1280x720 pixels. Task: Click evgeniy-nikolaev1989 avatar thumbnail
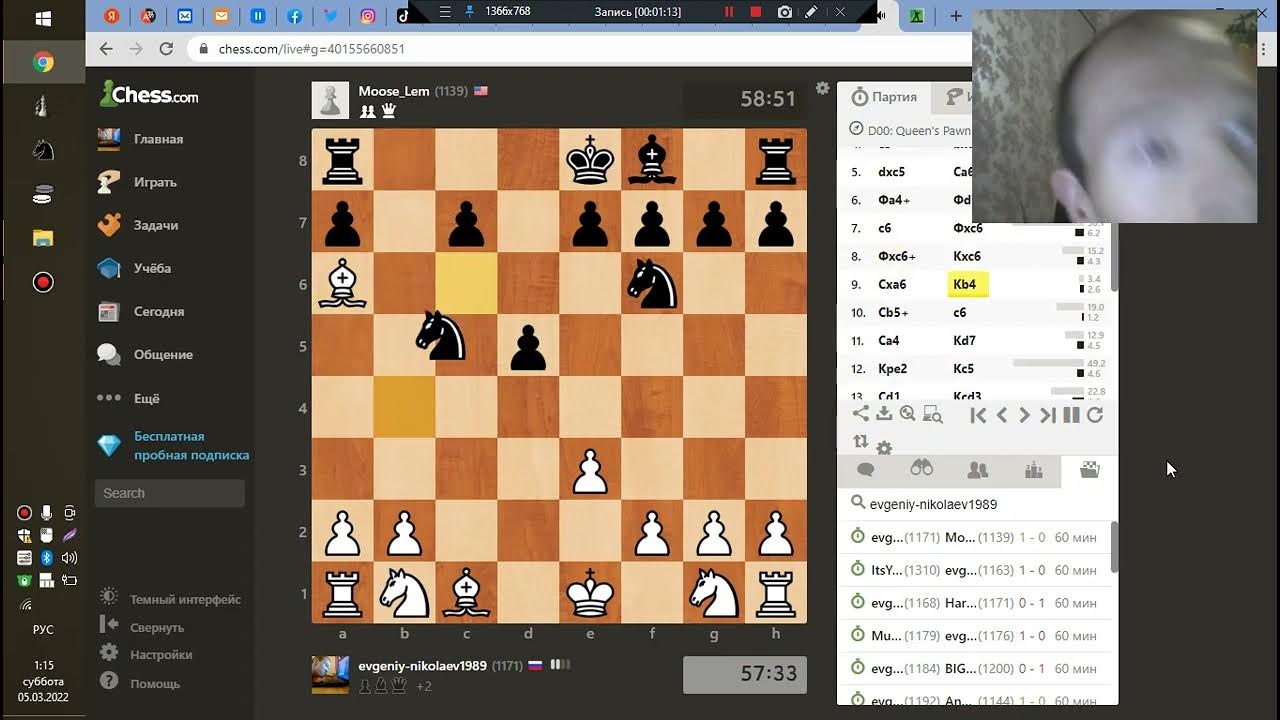coord(330,675)
